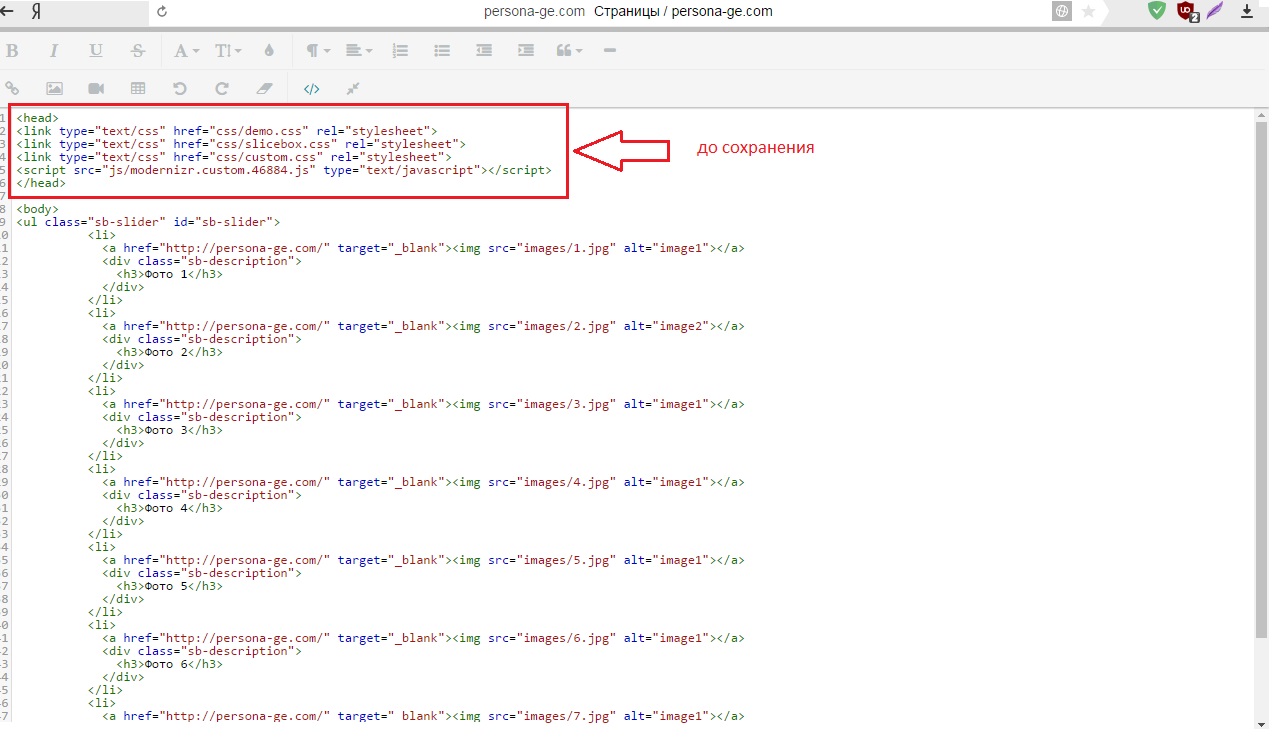Click the Фото 6 heading line
1277x739 pixels.
pos(170,664)
